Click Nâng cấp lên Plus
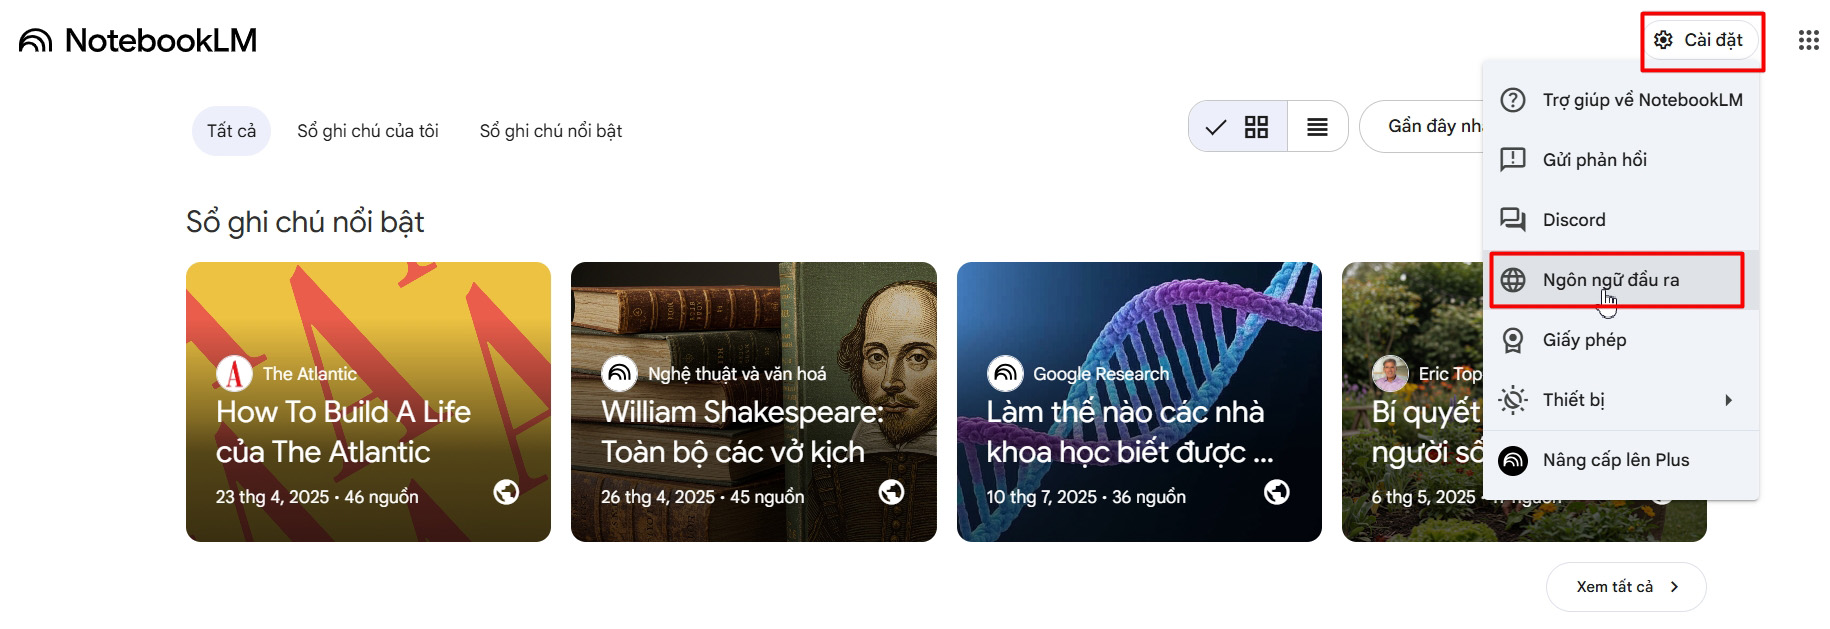Image resolution: width=1830 pixels, height=629 pixels. (x=1615, y=460)
